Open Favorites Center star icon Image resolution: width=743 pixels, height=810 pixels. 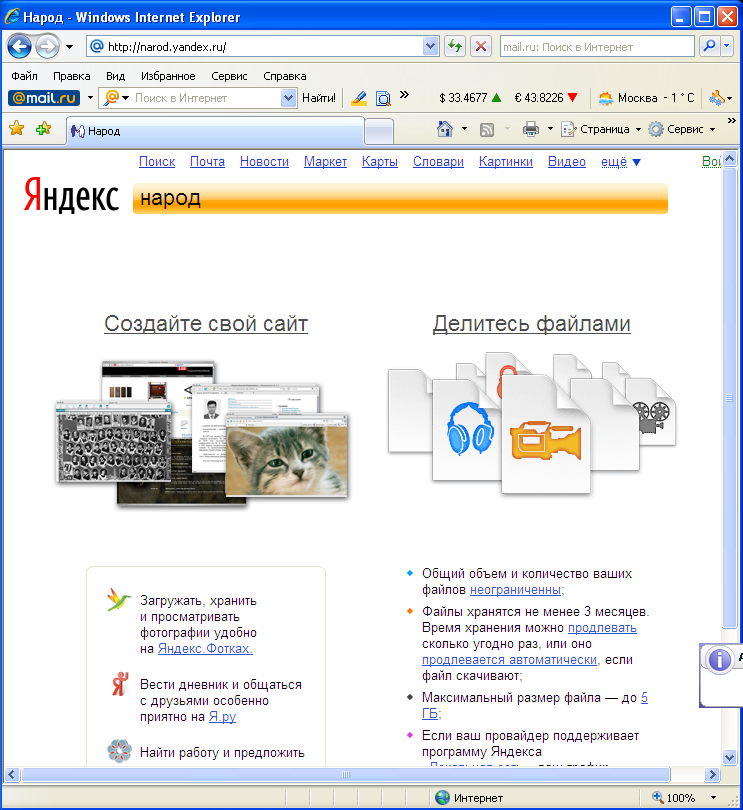[x=17, y=128]
